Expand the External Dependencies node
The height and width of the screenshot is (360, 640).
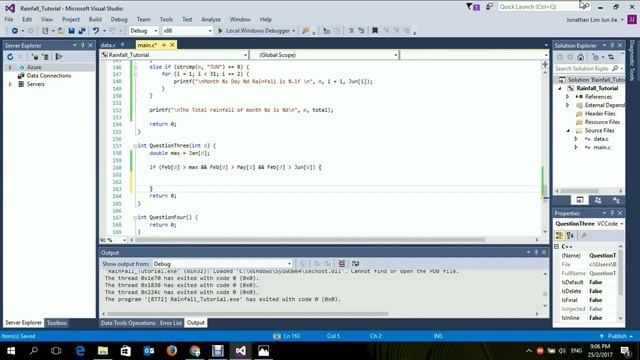click(567, 105)
